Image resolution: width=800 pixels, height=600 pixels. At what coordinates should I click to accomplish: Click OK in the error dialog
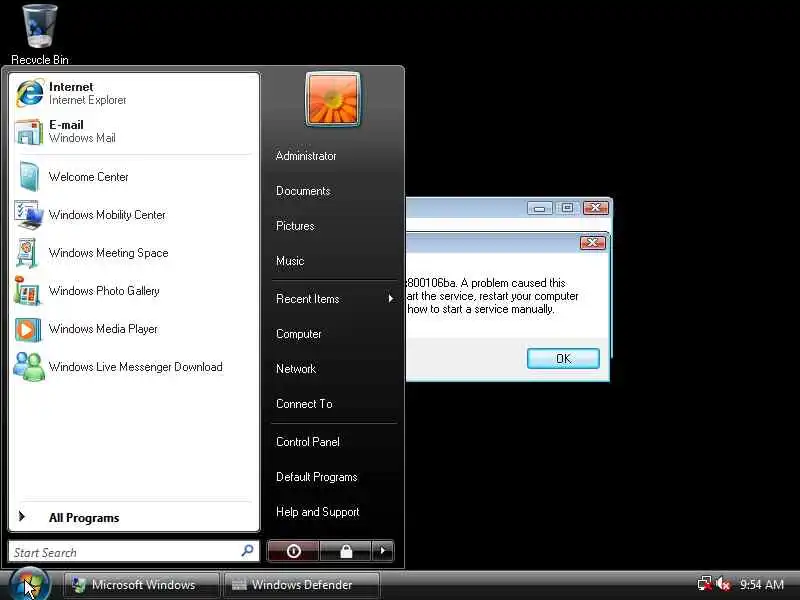coord(563,359)
